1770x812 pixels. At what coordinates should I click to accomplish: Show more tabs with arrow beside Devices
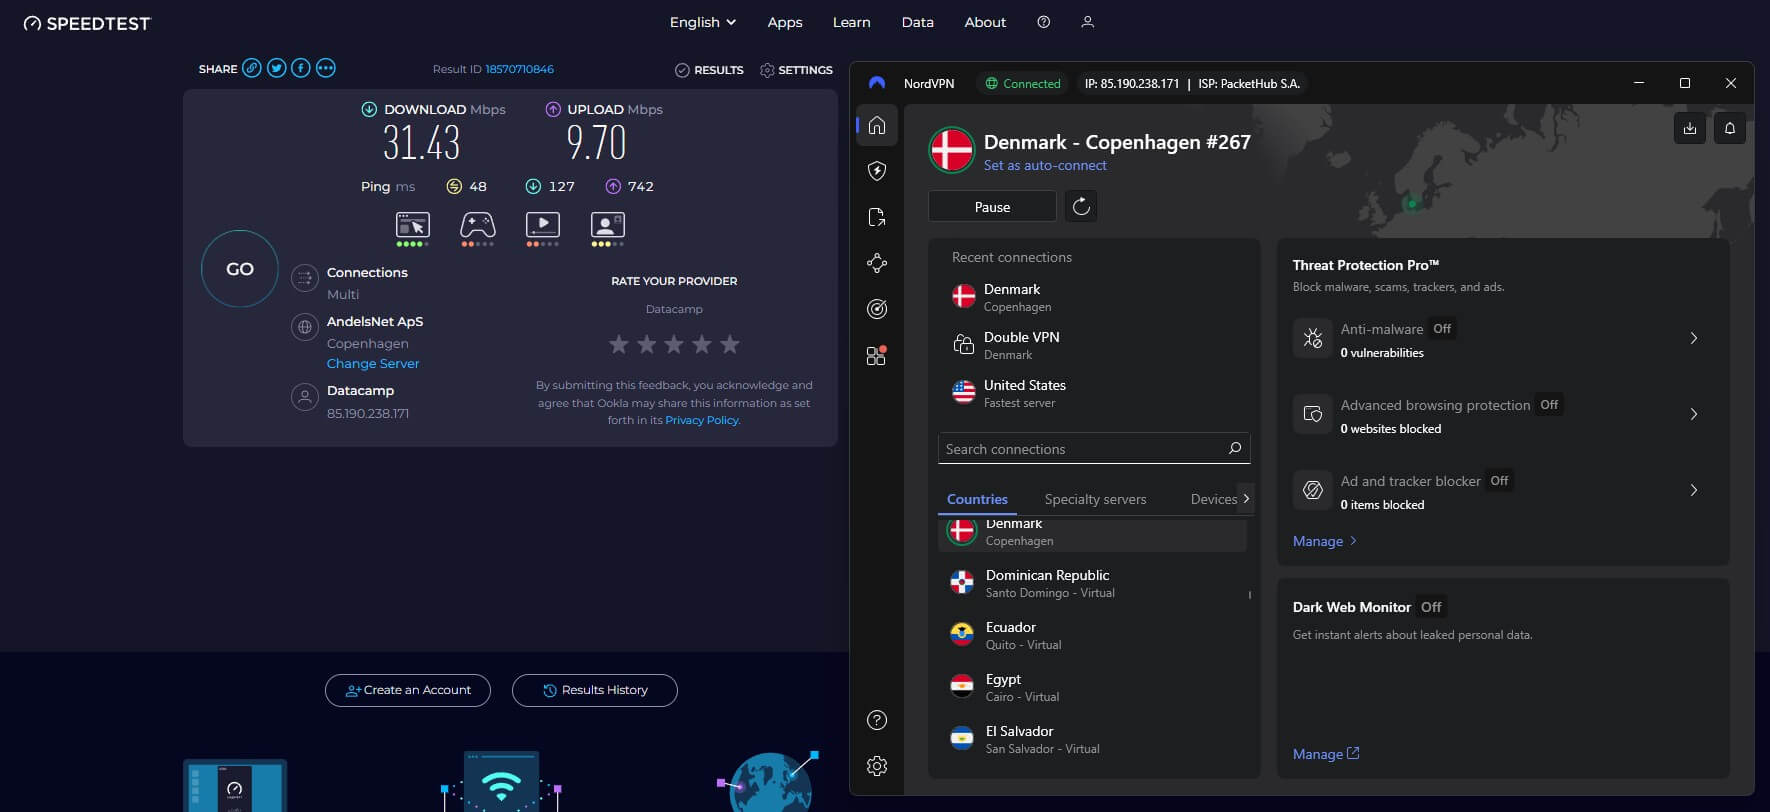pyautogui.click(x=1246, y=498)
